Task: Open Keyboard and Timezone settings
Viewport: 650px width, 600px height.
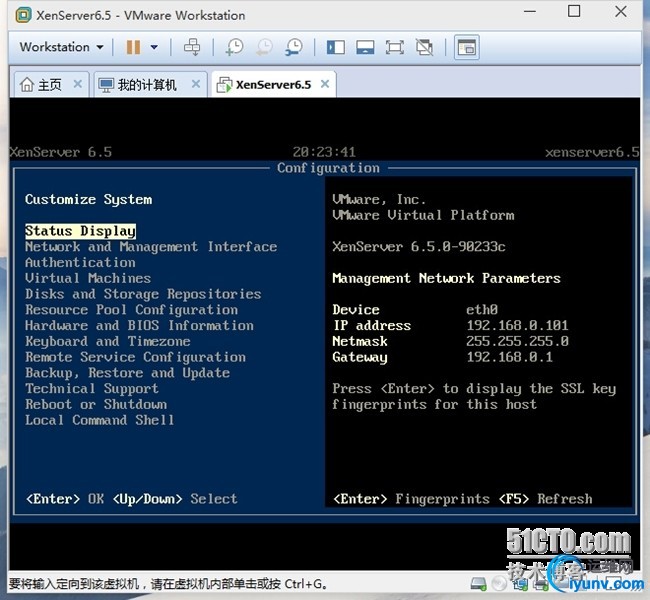Action: (108, 341)
